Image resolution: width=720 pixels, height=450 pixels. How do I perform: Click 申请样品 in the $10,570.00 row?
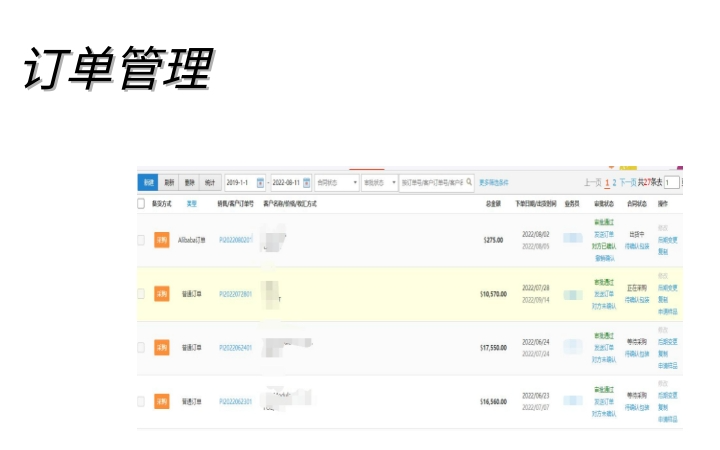668,311
